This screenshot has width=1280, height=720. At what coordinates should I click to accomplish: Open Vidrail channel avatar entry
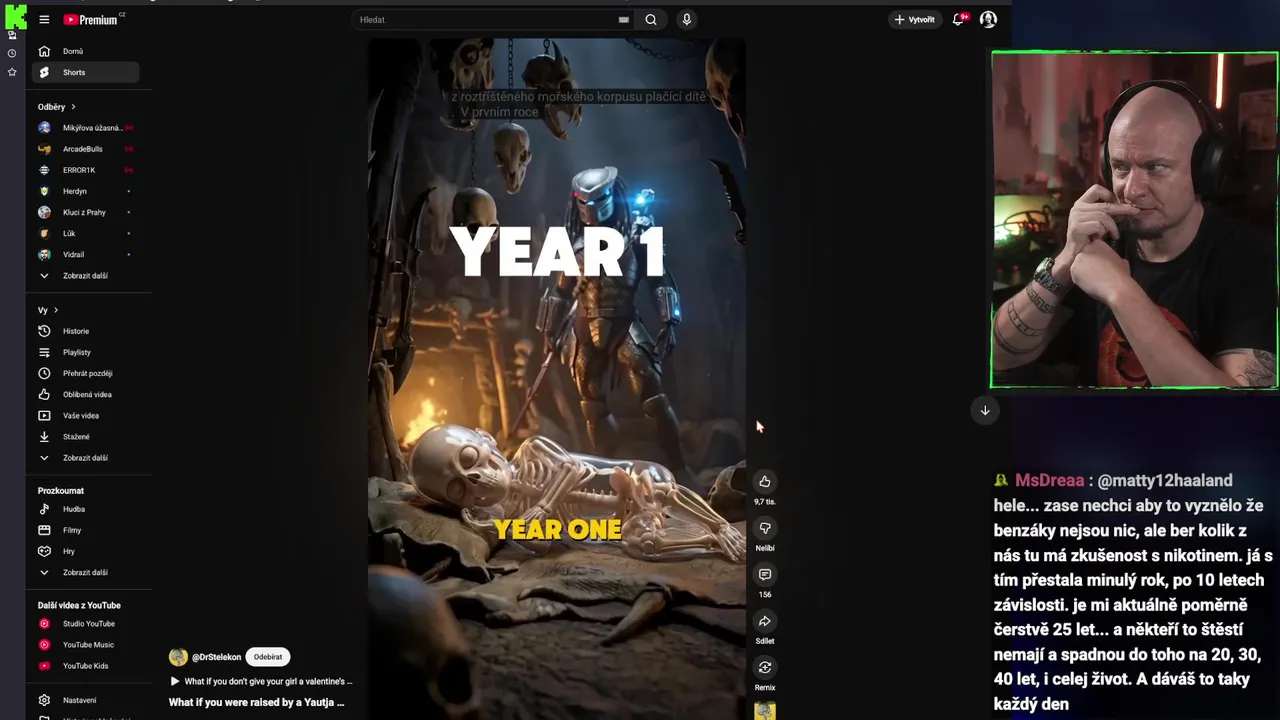click(x=44, y=254)
